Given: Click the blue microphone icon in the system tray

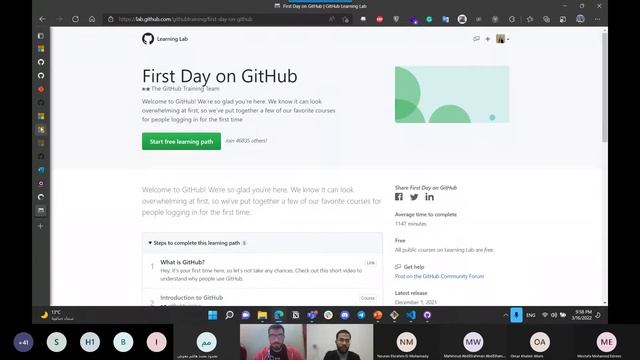Looking at the screenshot, I should pos(516,315).
